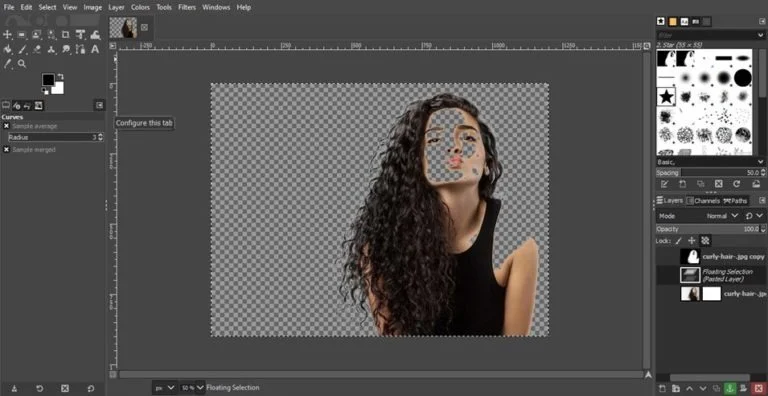This screenshot has height=396, width=768.
Task: Select the Crop tool
Action: pyautogui.click(x=66, y=34)
